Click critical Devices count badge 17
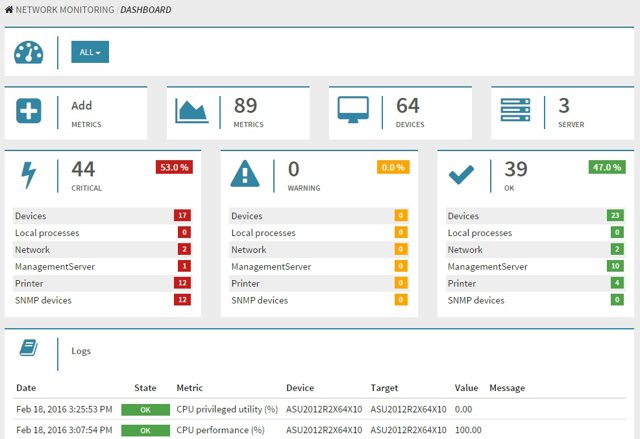This screenshot has width=640, height=439. click(x=182, y=215)
